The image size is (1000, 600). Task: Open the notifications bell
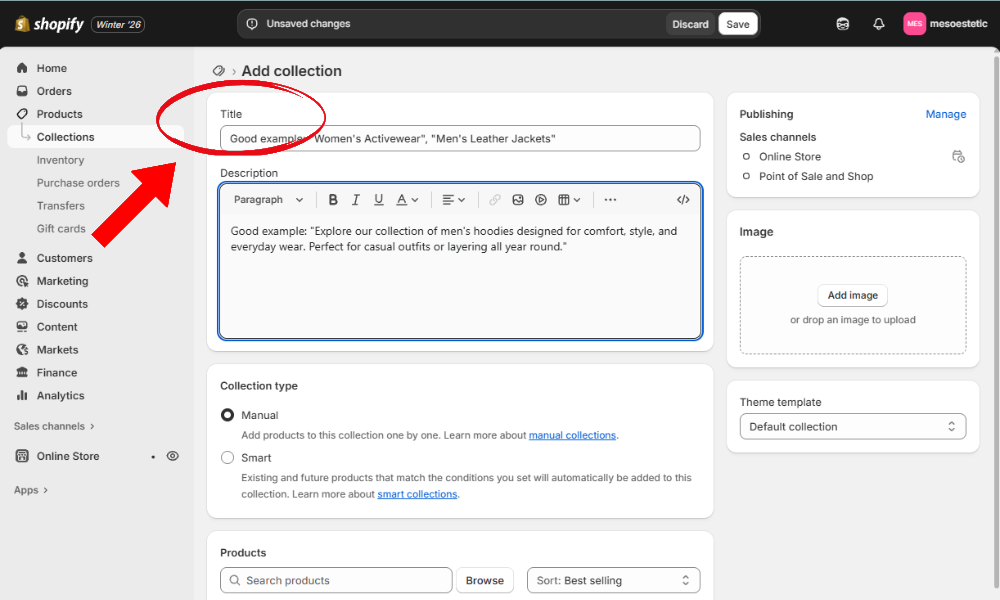[879, 24]
